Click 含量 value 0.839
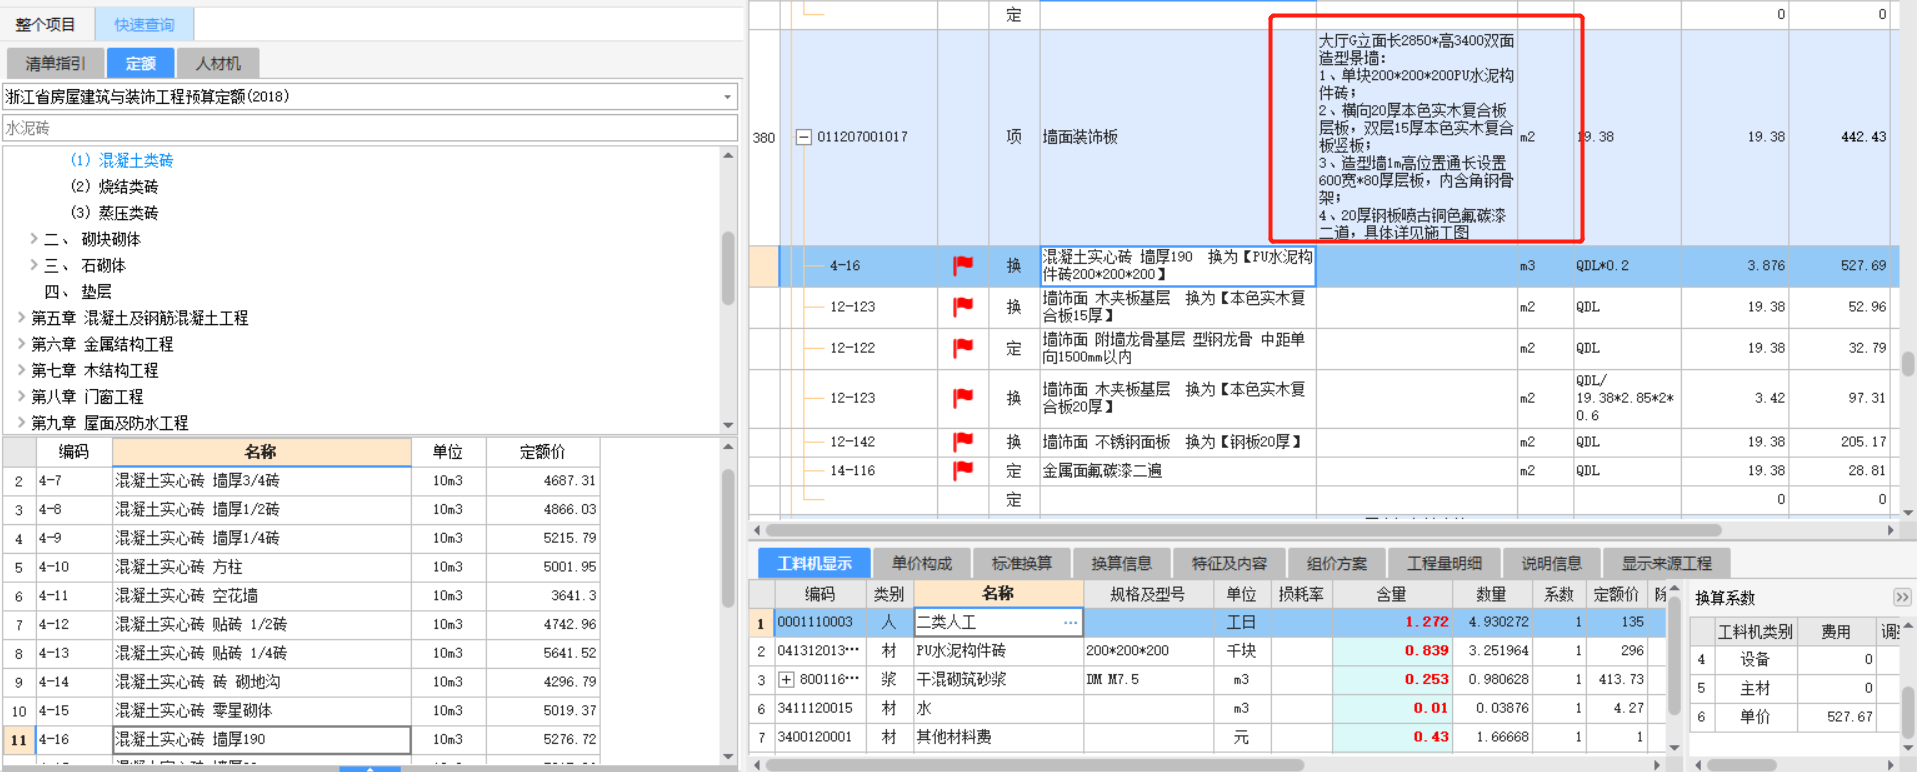The width and height of the screenshot is (1917, 772). pyautogui.click(x=1391, y=651)
